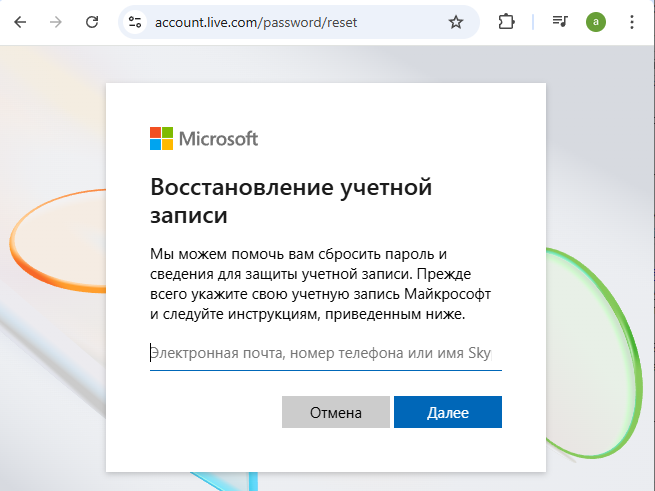Open the site information icon in address bar
Viewport: 655px width, 491px height.
[x=135, y=22]
